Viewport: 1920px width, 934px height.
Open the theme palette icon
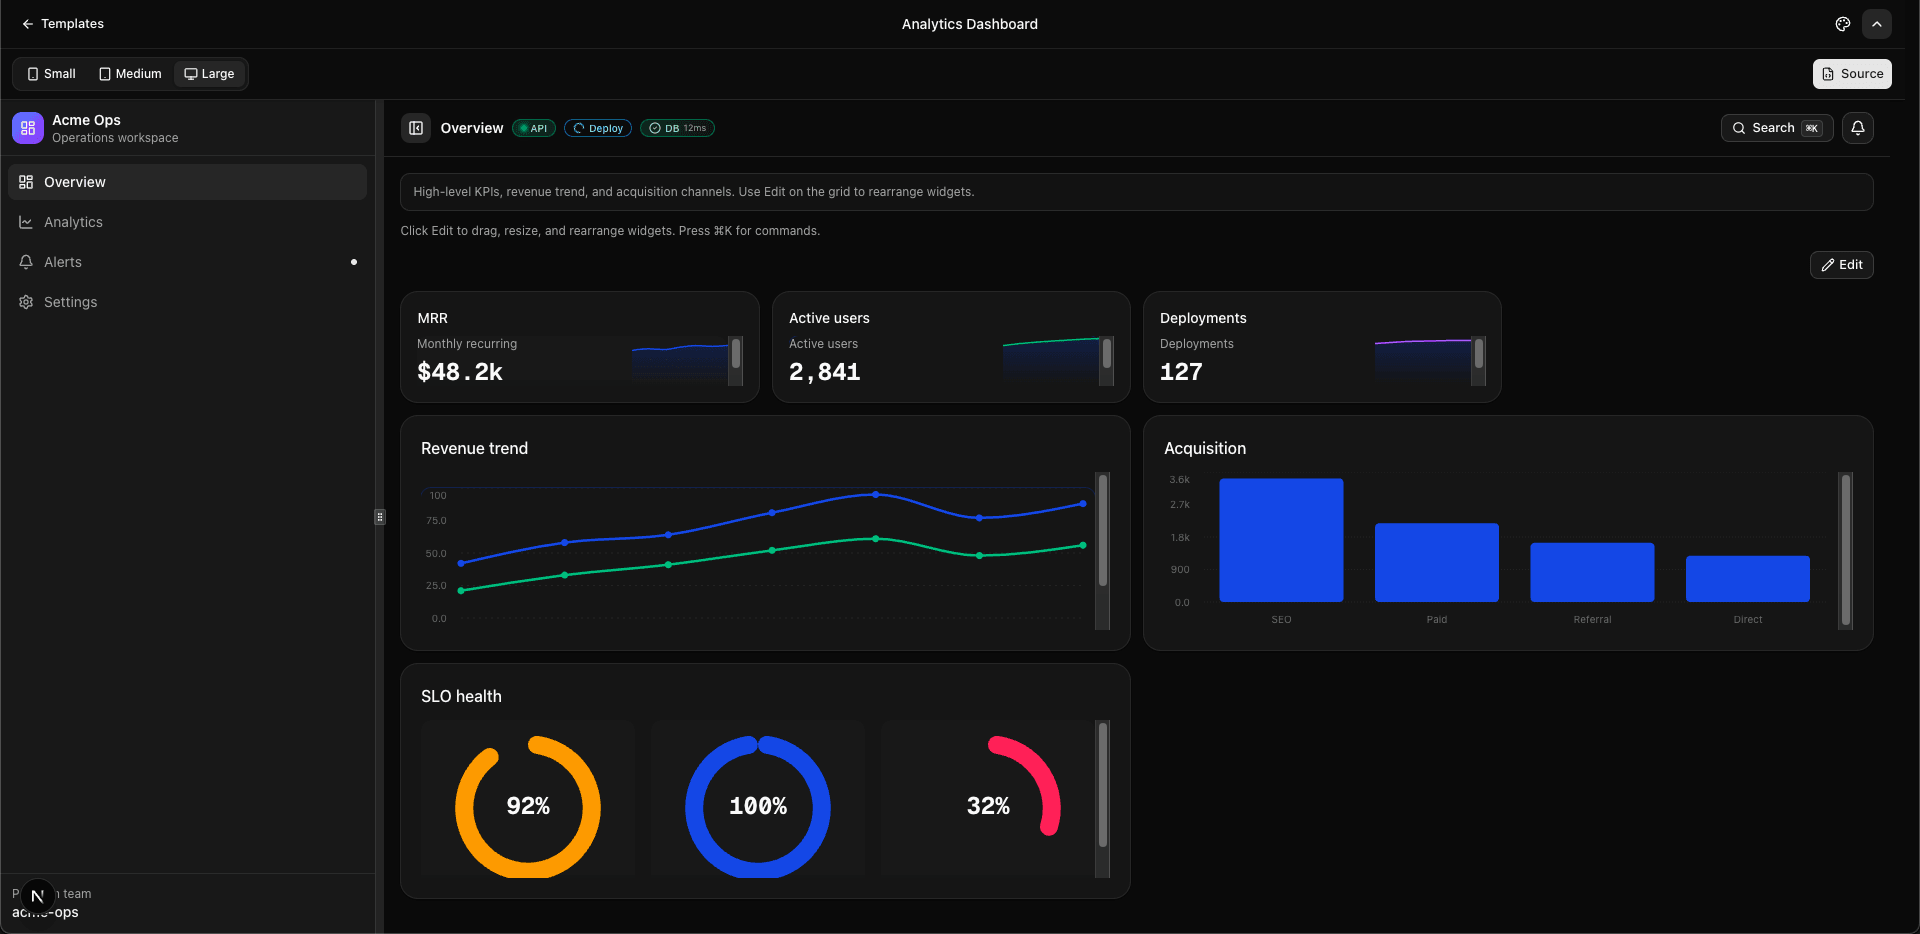pos(1842,24)
